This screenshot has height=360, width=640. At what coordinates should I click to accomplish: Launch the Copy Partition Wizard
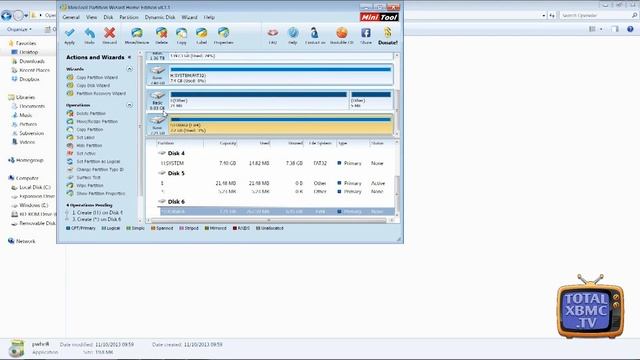(97, 77)
